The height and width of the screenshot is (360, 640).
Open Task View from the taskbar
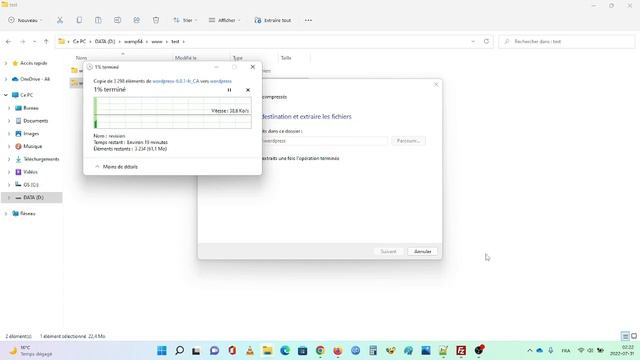(196, 351)
